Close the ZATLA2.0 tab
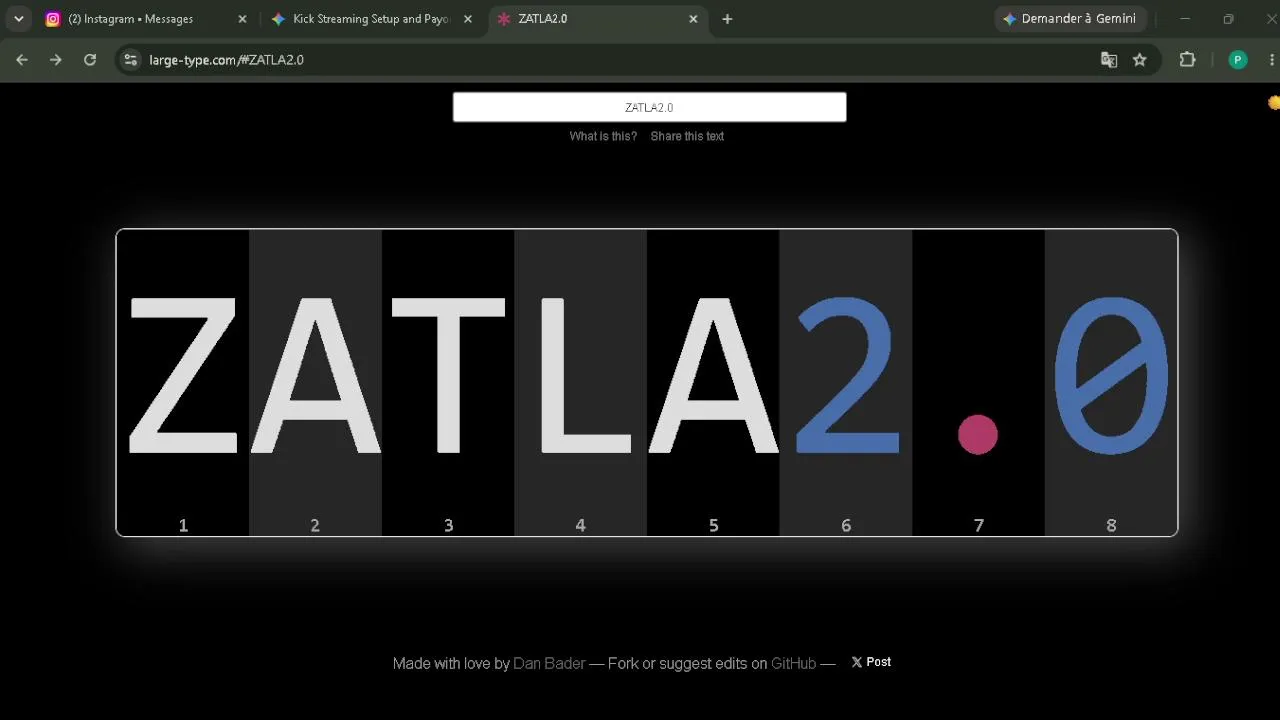The width and height of the screenshot is (1280, 720). [693, 19]
